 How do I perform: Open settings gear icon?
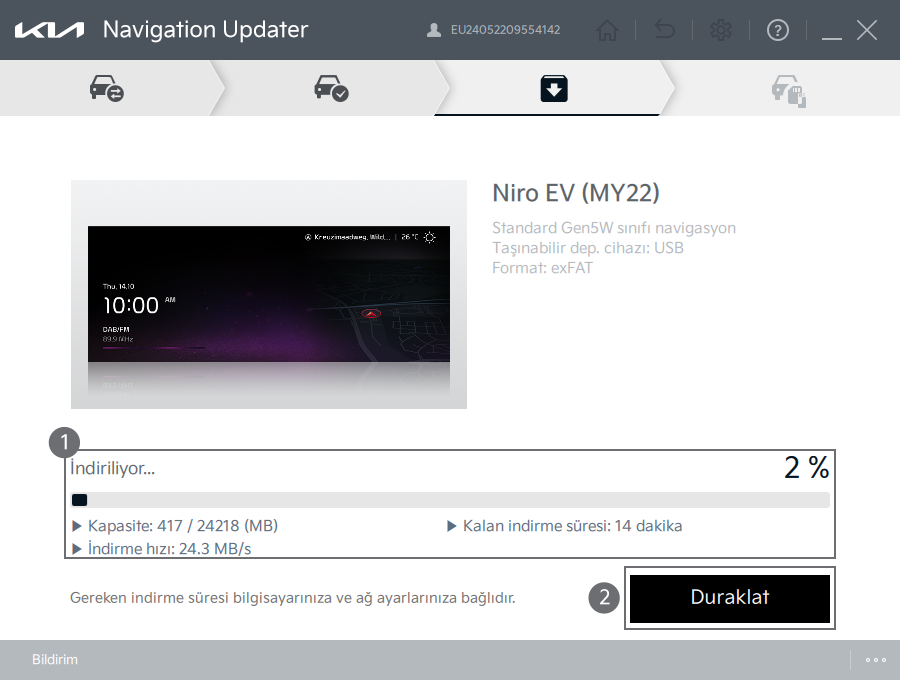[x=721, y=30]
